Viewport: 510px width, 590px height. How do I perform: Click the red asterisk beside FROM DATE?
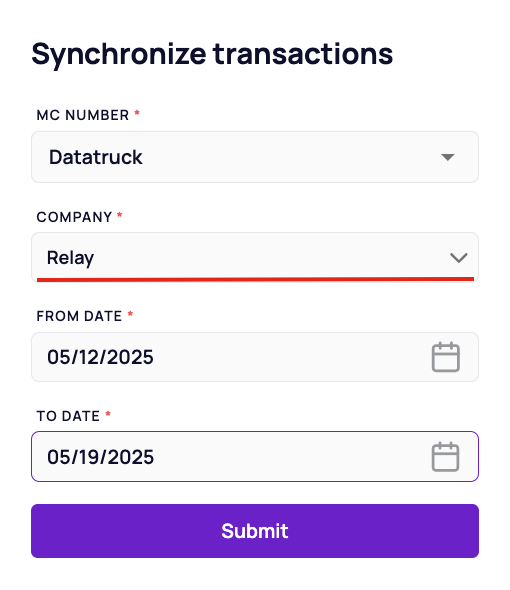pos(130,314)
